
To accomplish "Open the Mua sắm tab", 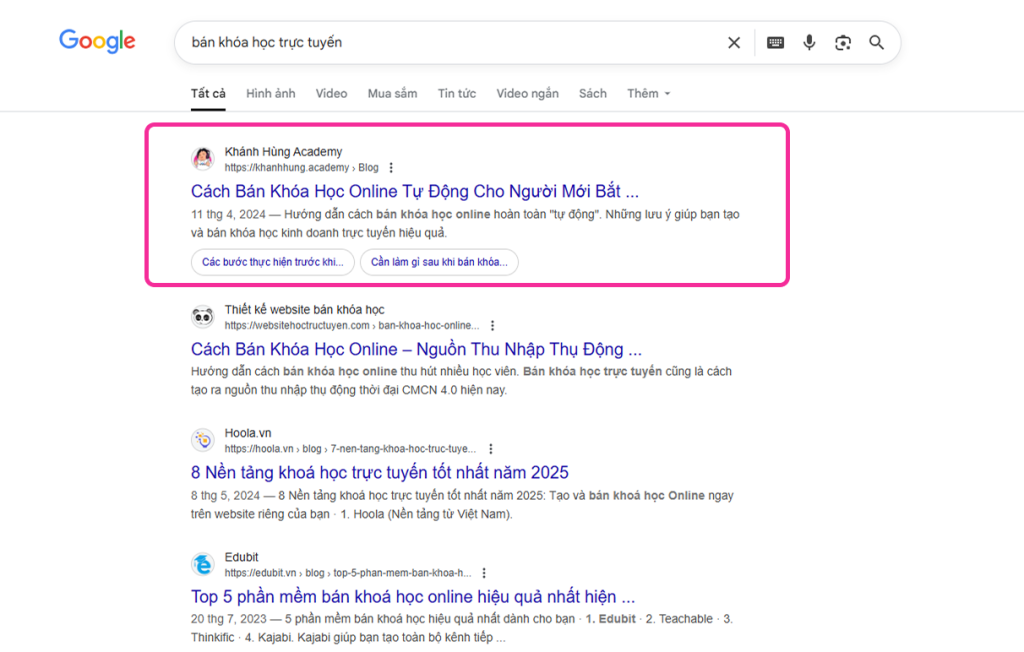I will coord(392,93).
